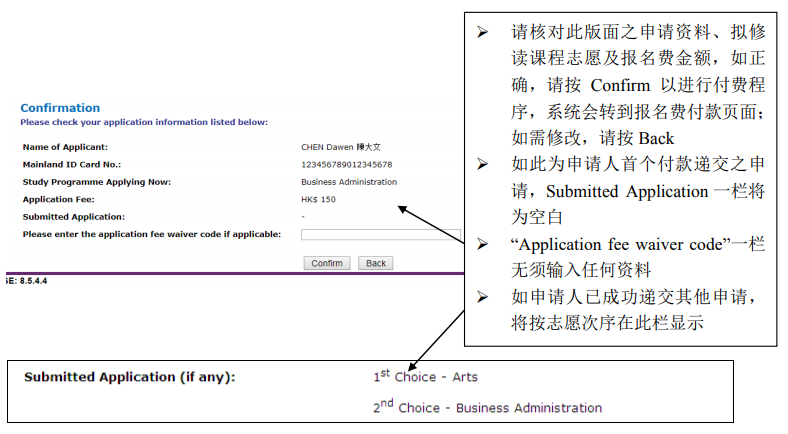The height and width of the screenshot is (434, 788).
Task: Click the application fee waiver code input field
Action: 380,235
